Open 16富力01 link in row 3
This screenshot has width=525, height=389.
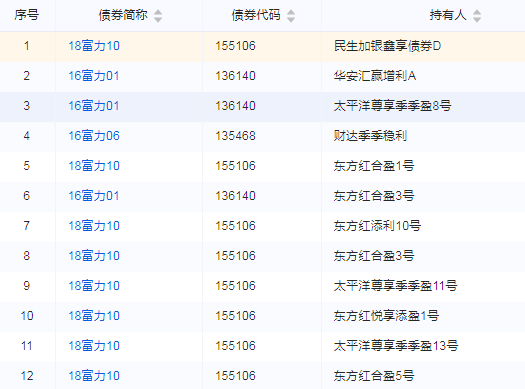(94, 106)
